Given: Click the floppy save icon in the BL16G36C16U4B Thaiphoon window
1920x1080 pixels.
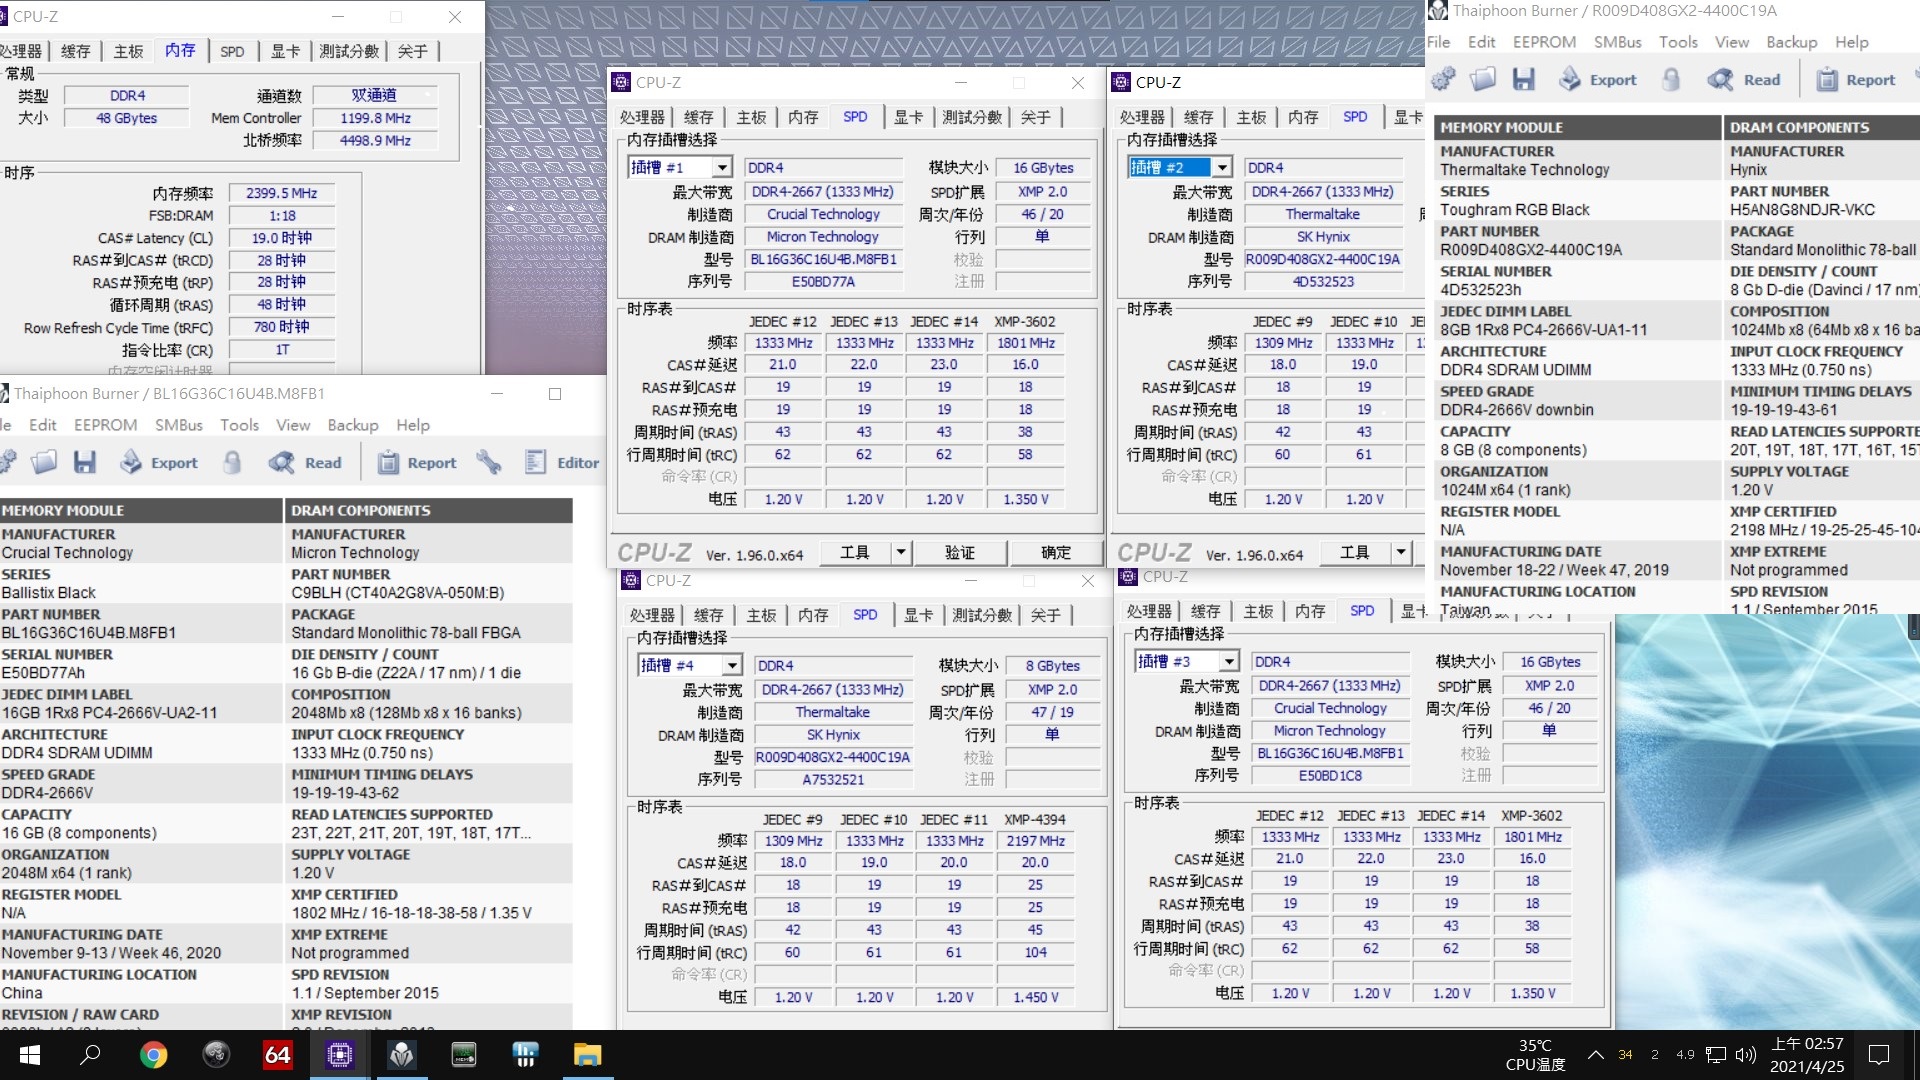Looking at the screenshot, I should click(85, 462).
